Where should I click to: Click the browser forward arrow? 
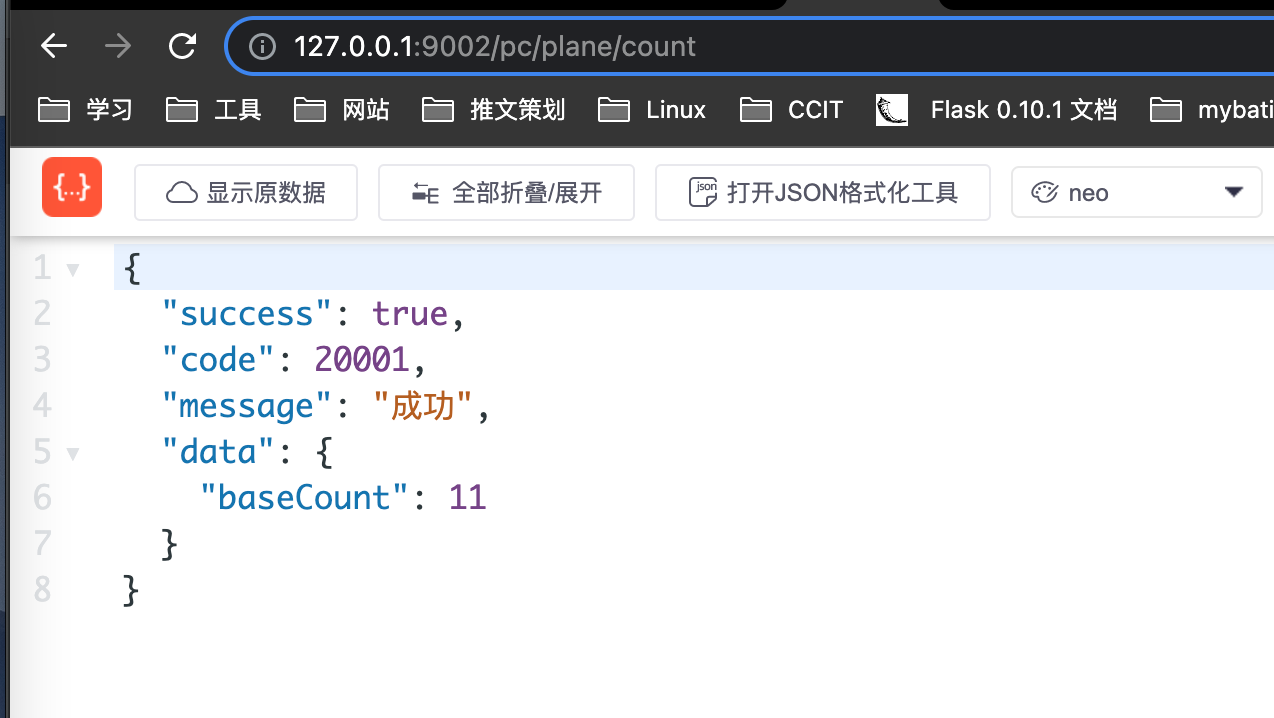[118, 46]
